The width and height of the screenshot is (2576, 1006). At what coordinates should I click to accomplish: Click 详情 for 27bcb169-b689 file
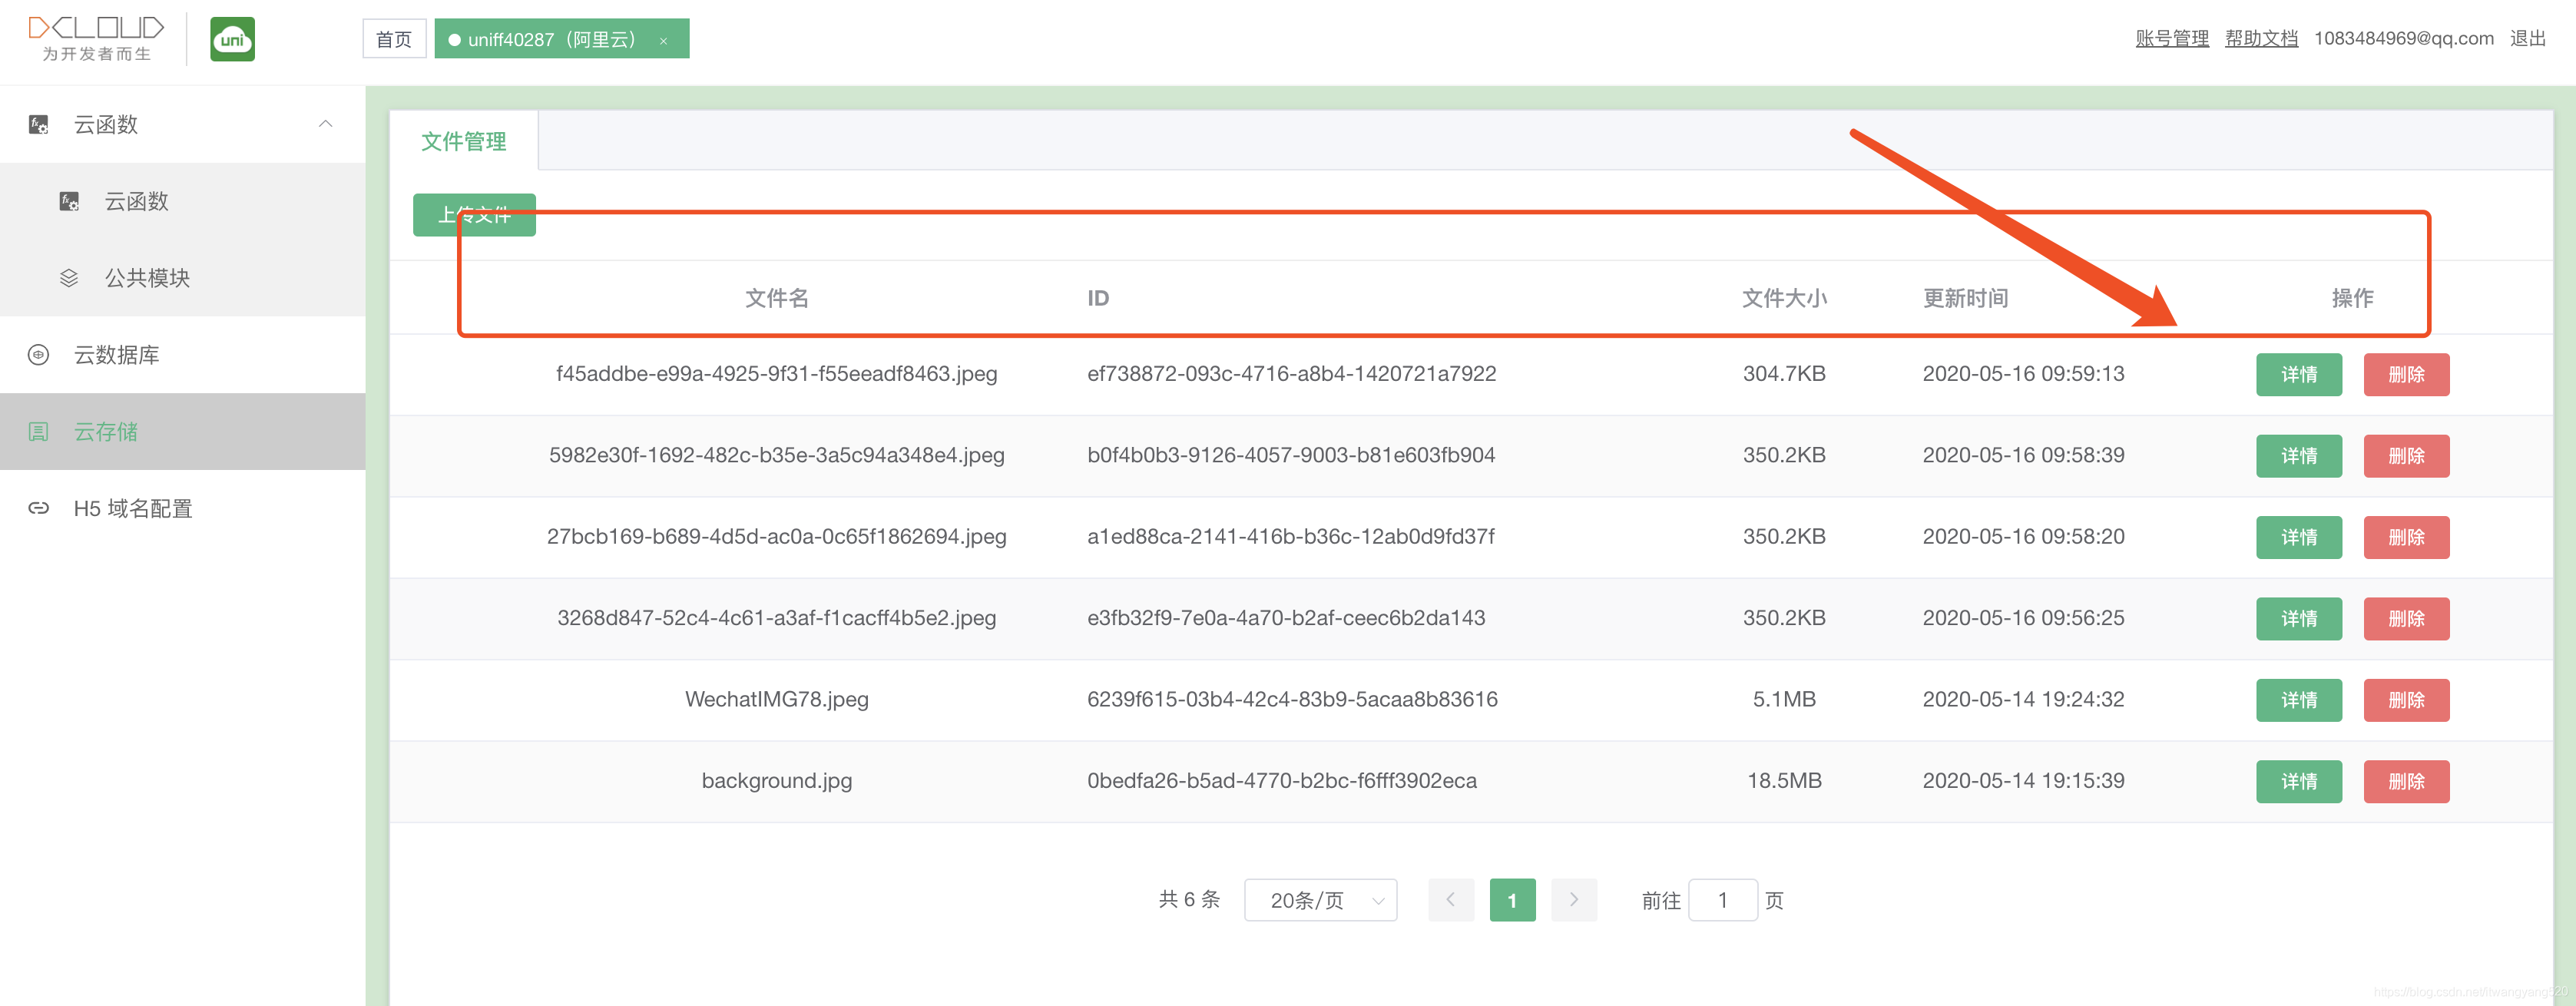(x=2299, y=537)
